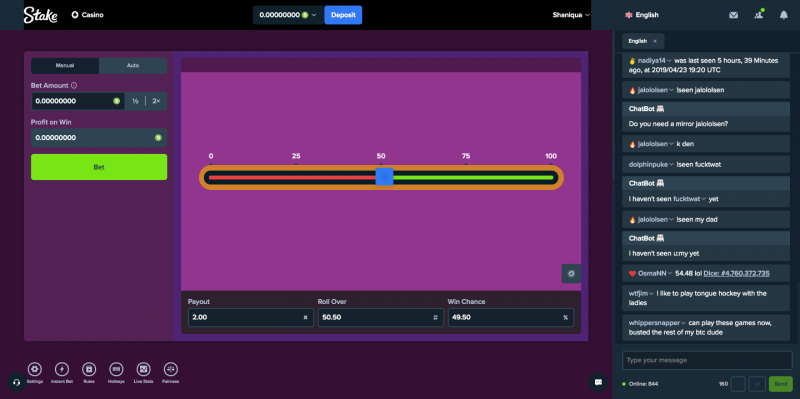Screen dimensions: 800x399
Task: Double the bet with 2× button
Action: pos(156,101)
